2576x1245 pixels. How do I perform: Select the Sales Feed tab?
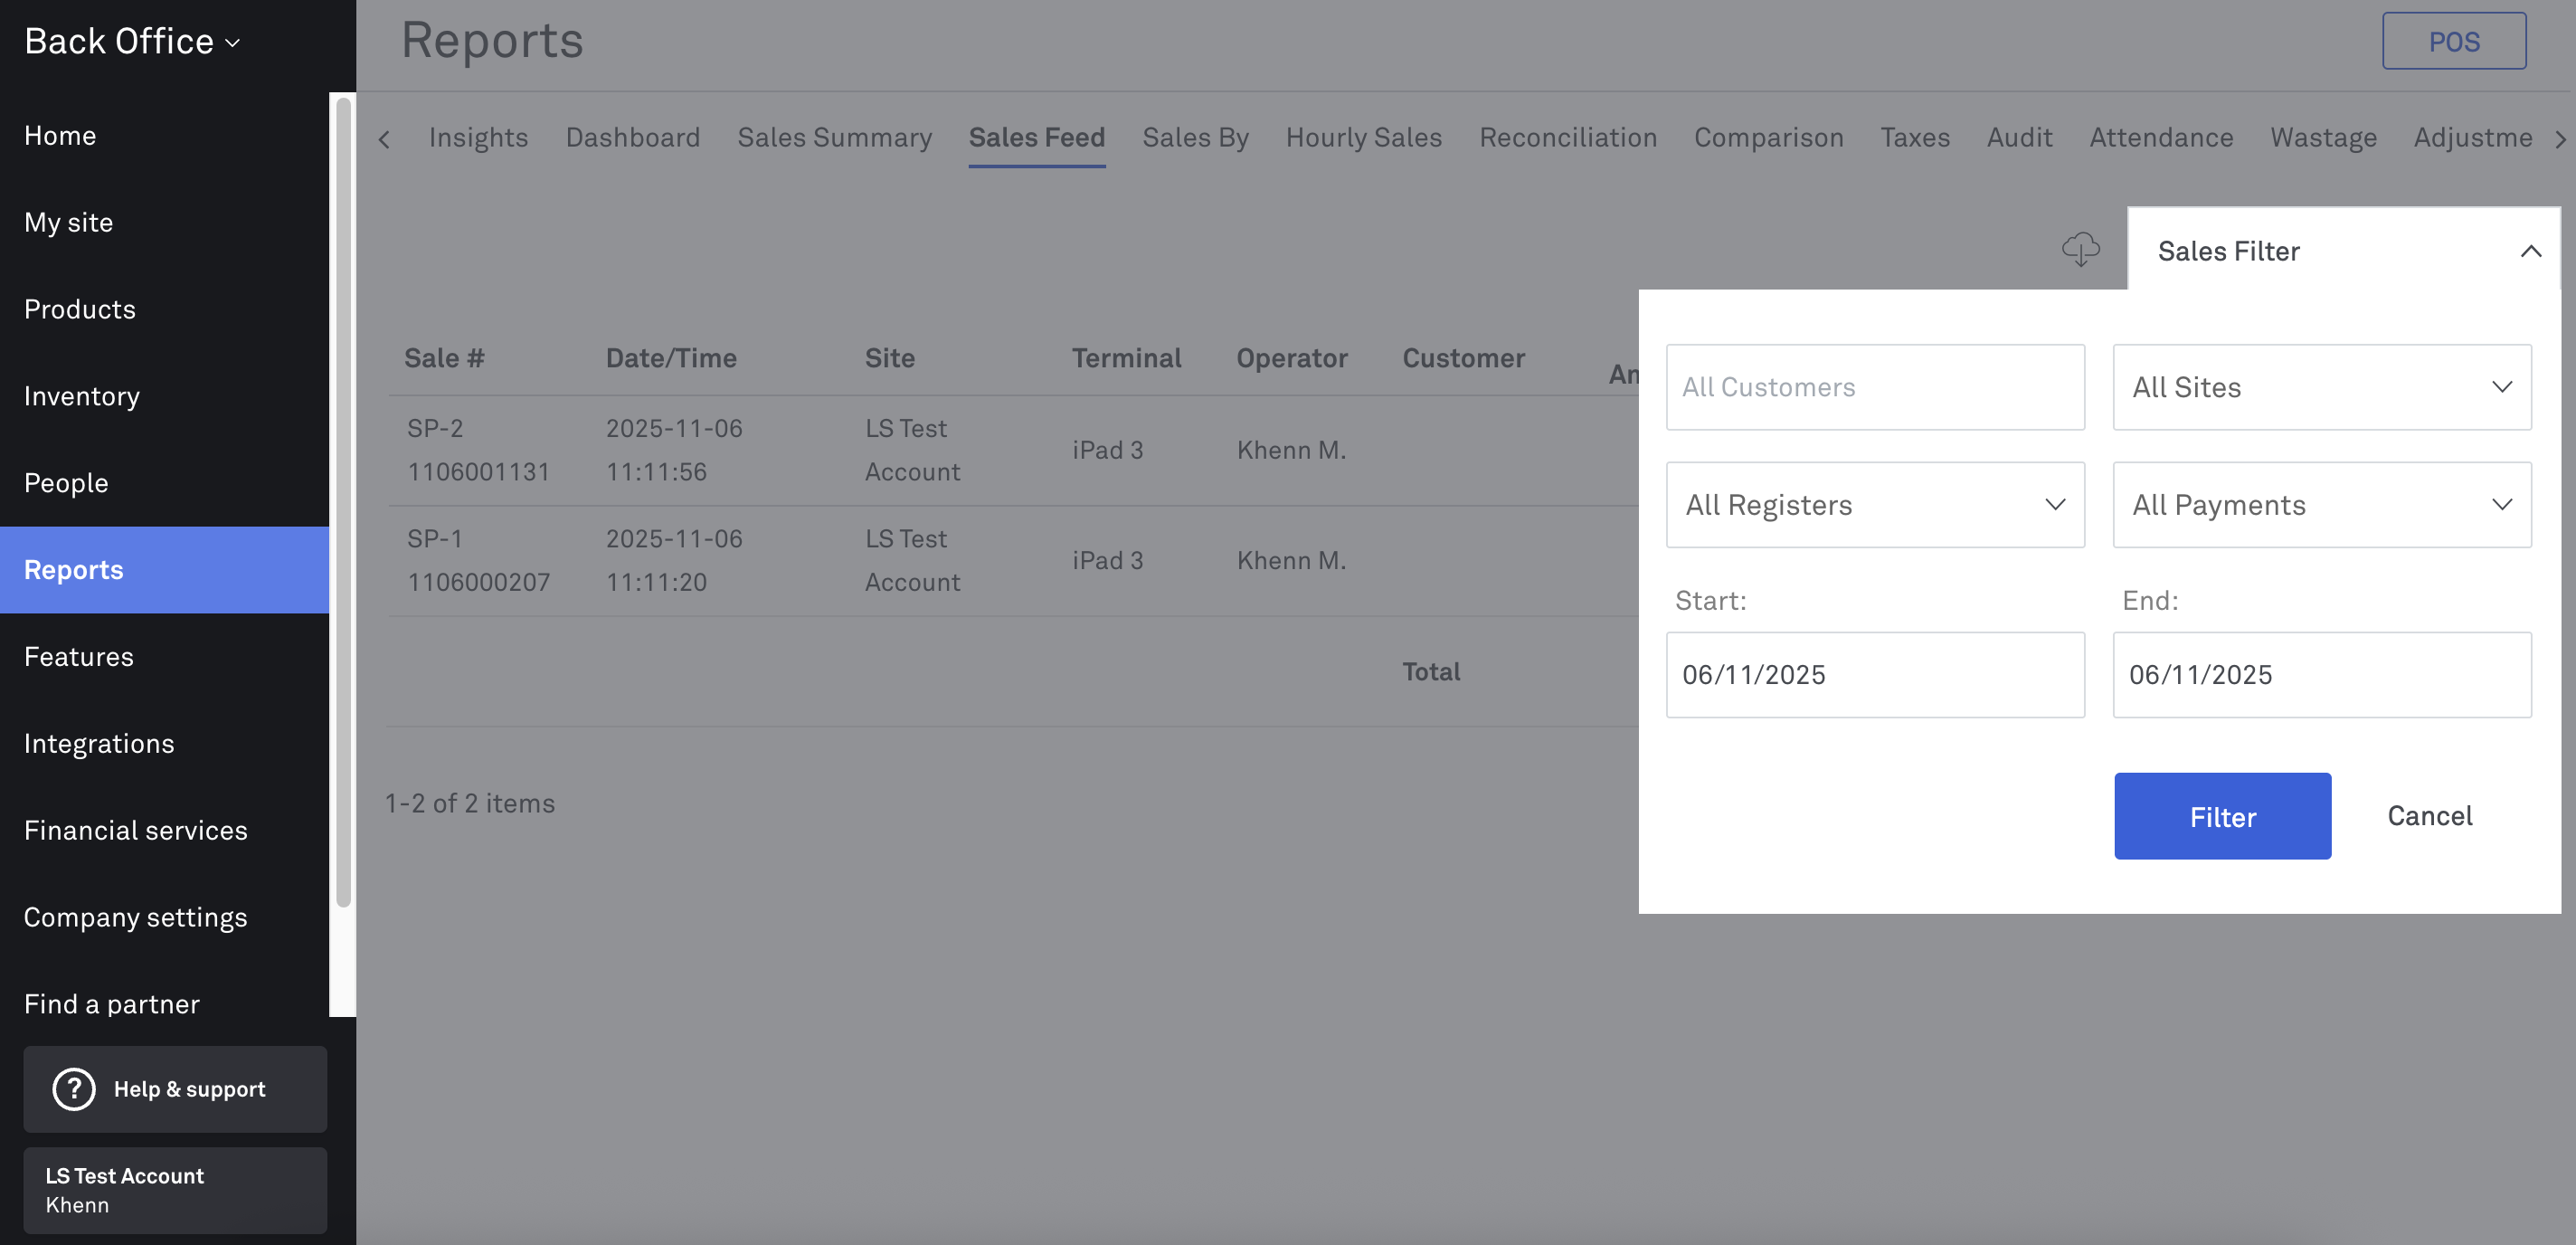[x=1036, y=137]
